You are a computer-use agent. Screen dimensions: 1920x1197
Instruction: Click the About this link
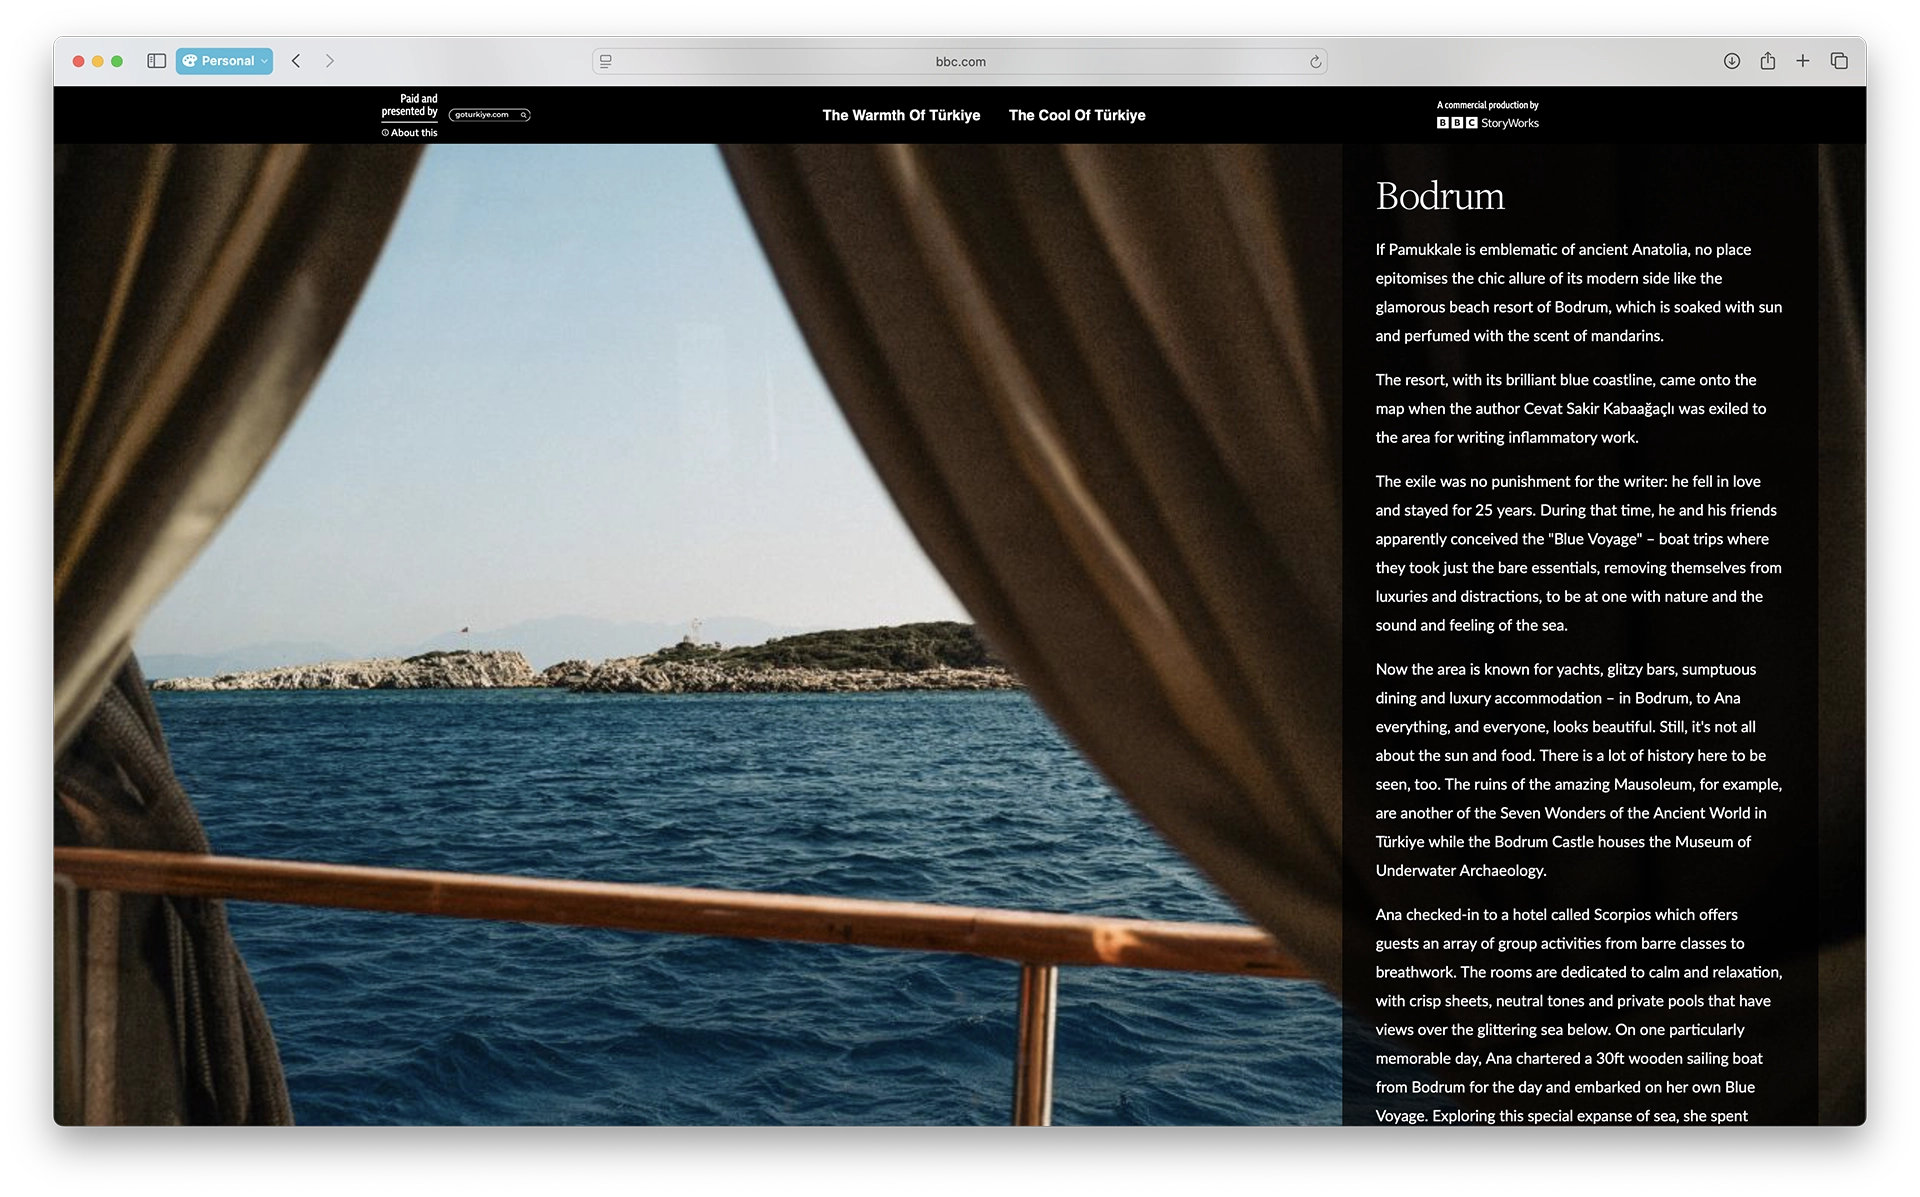pos(410,133)
